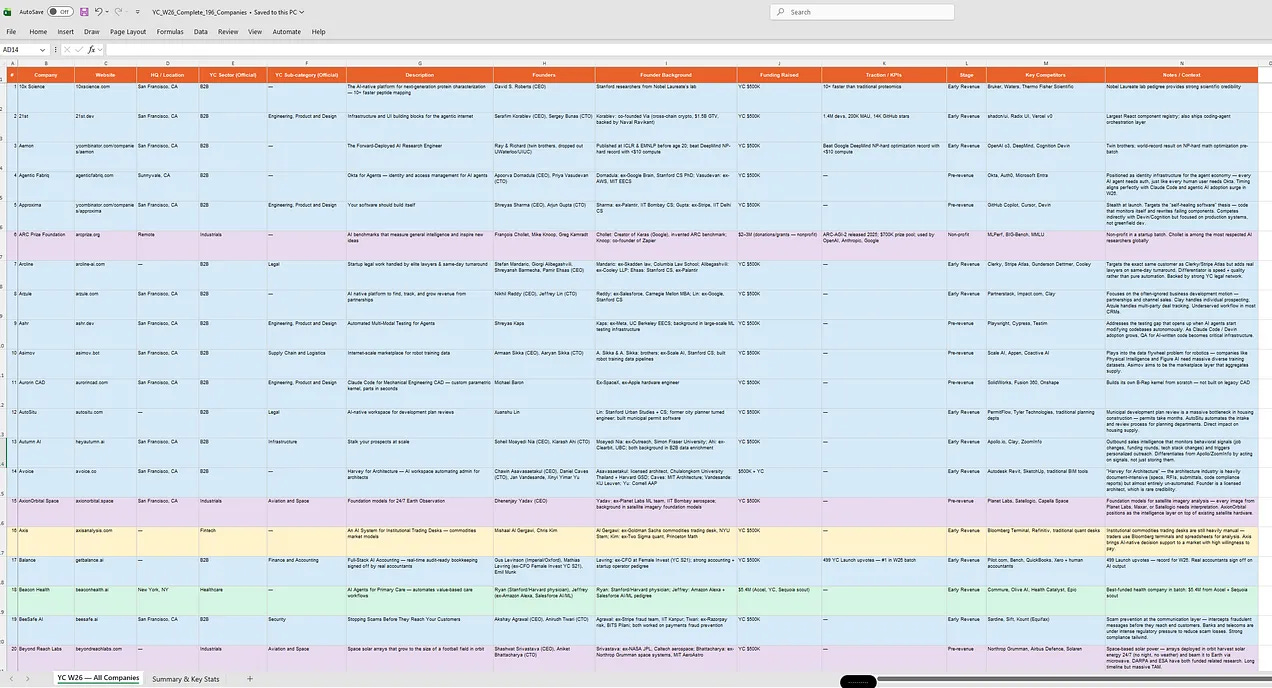
Task: Click the Beacon Health company cell
Action: click(46, 600)
